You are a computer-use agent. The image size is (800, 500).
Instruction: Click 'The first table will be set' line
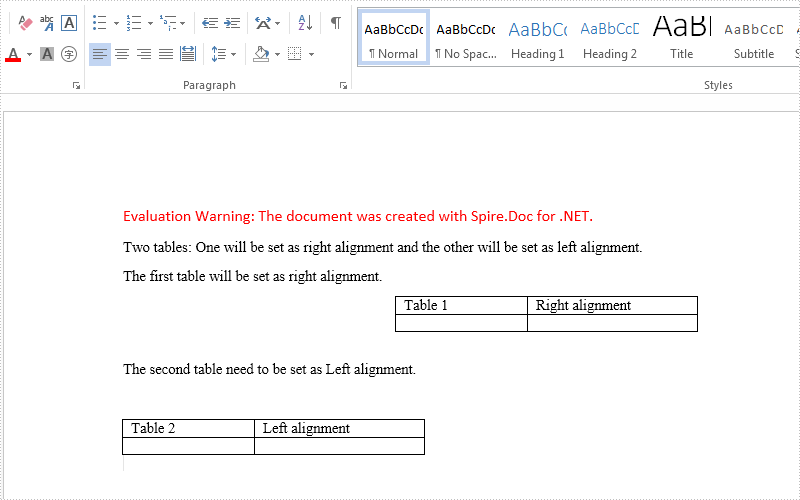pos(253,277)
